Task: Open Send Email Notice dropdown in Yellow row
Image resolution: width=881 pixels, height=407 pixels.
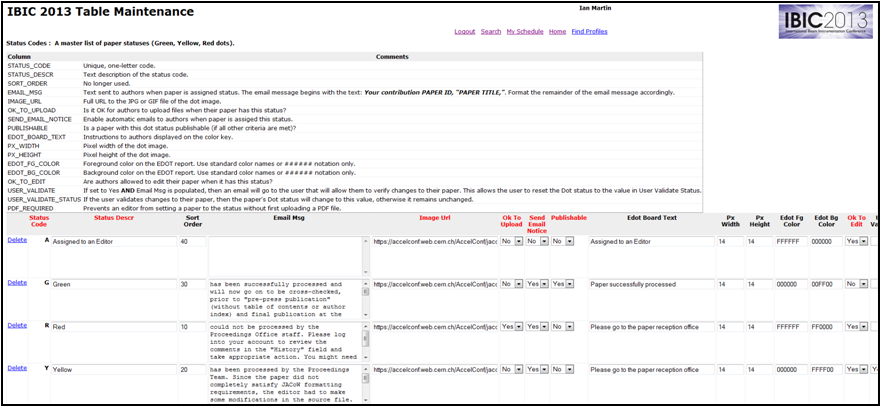Action: [x=537, y=370]
